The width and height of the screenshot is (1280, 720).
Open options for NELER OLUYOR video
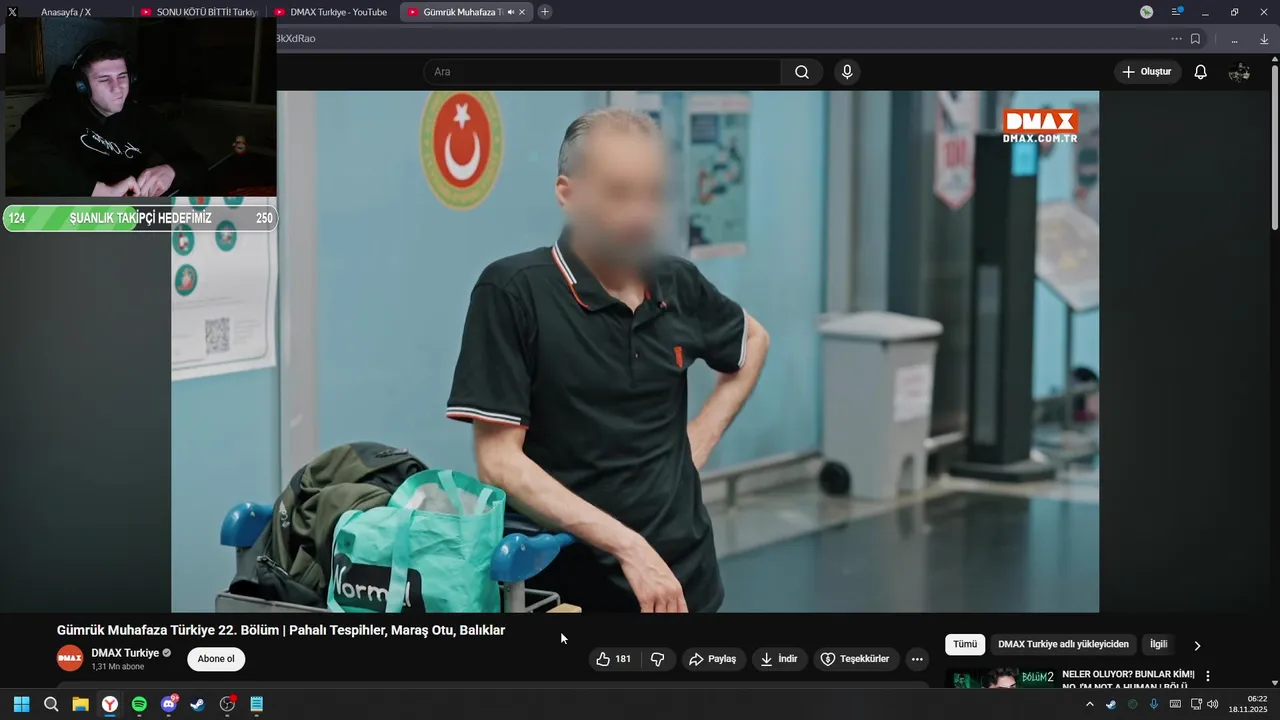click(x=1207, y=676)
